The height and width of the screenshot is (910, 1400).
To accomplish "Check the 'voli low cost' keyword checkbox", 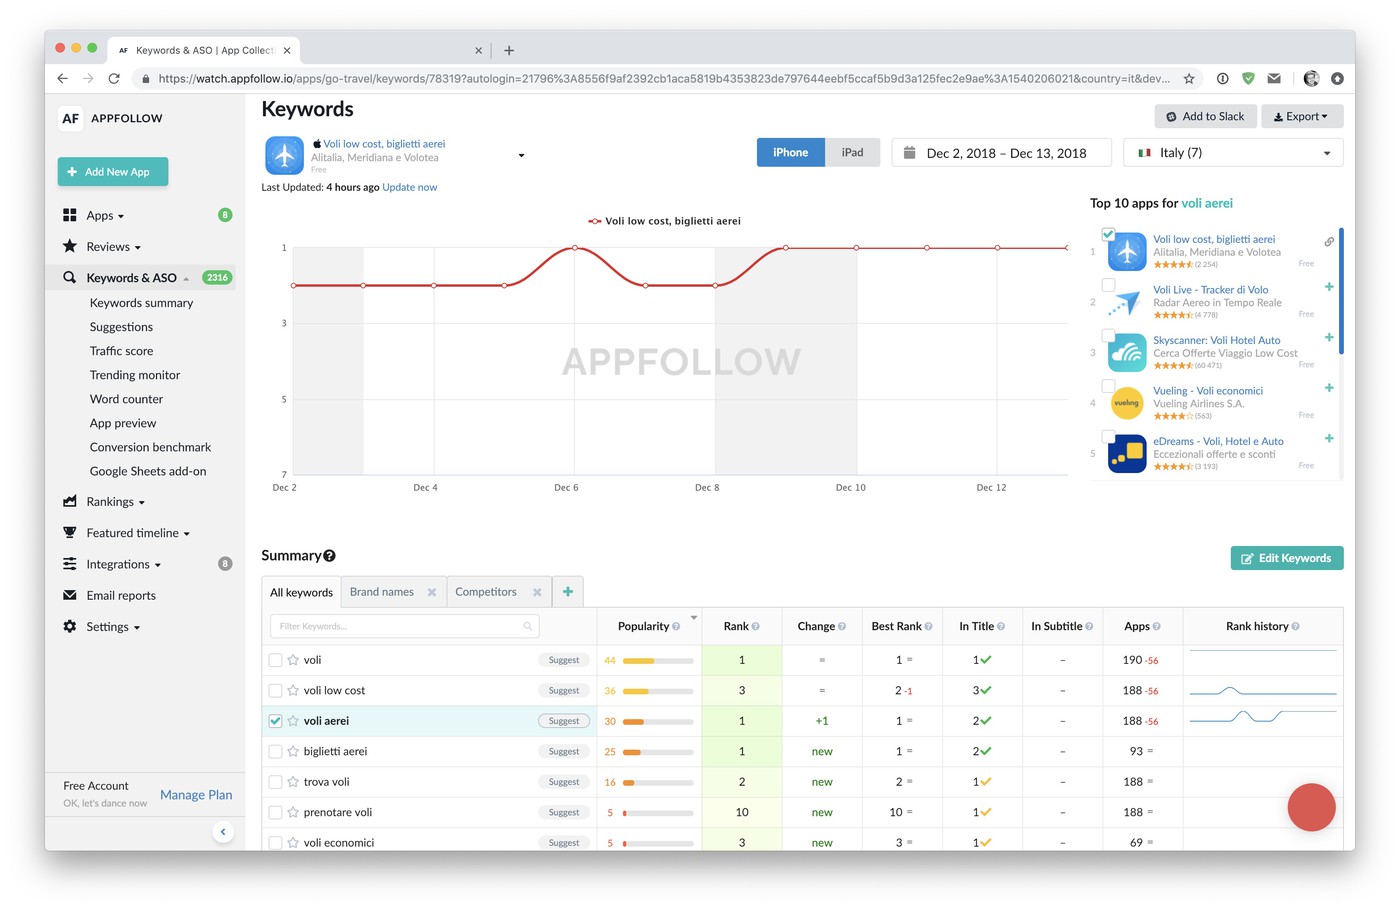I will click(x=275, y=691).
